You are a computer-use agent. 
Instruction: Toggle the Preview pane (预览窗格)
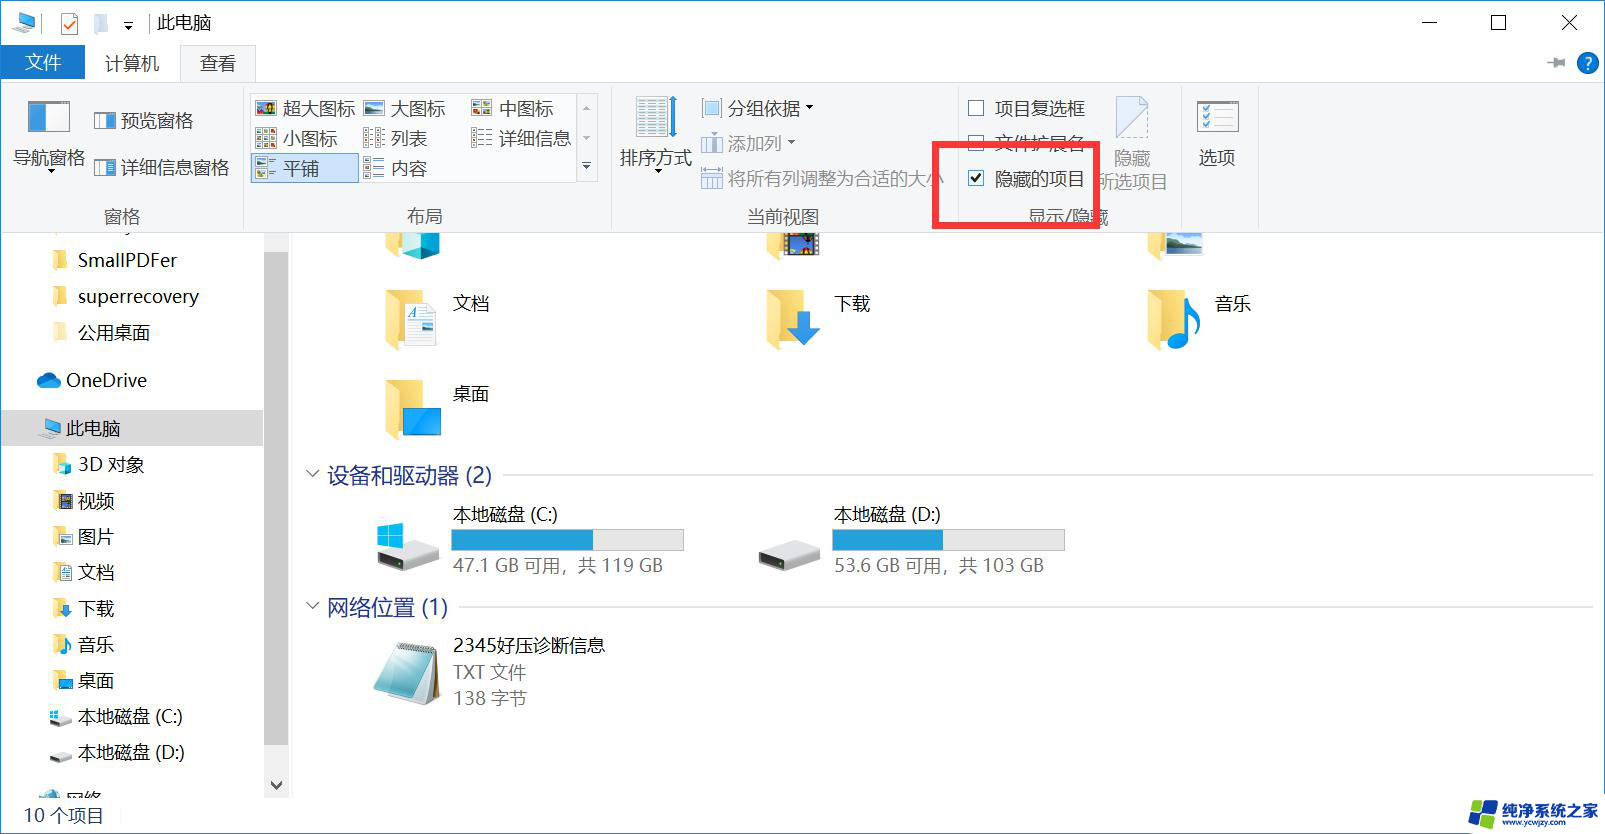[143, 120]
